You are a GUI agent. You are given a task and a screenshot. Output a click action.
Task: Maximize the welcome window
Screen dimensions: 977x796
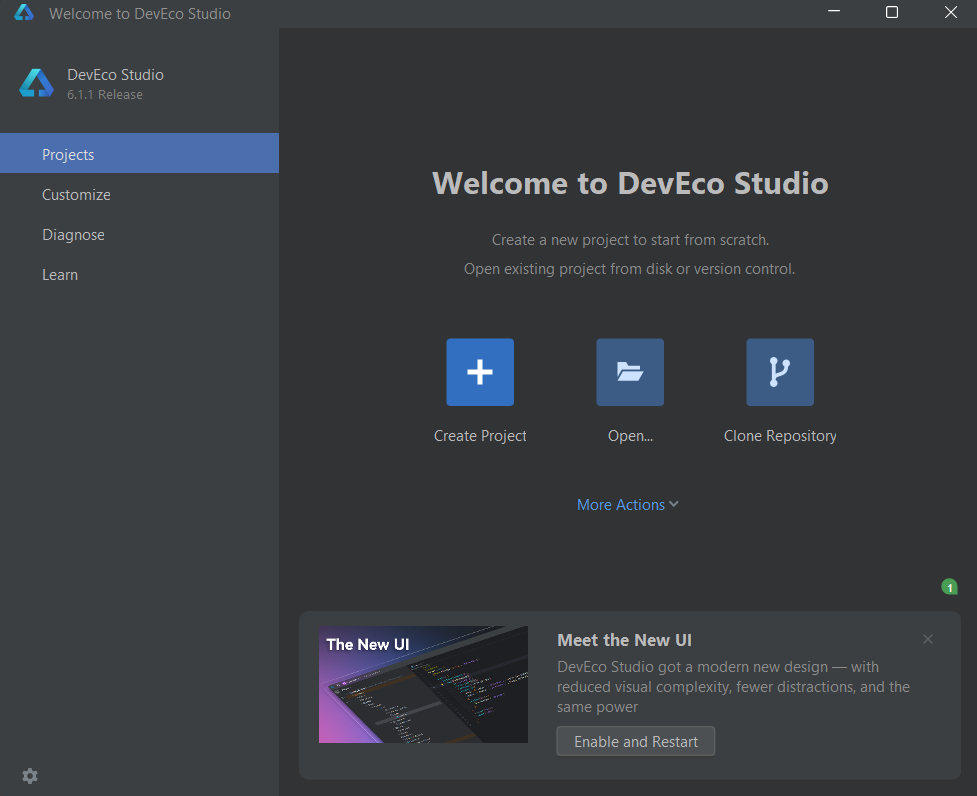tap(892, 12)
